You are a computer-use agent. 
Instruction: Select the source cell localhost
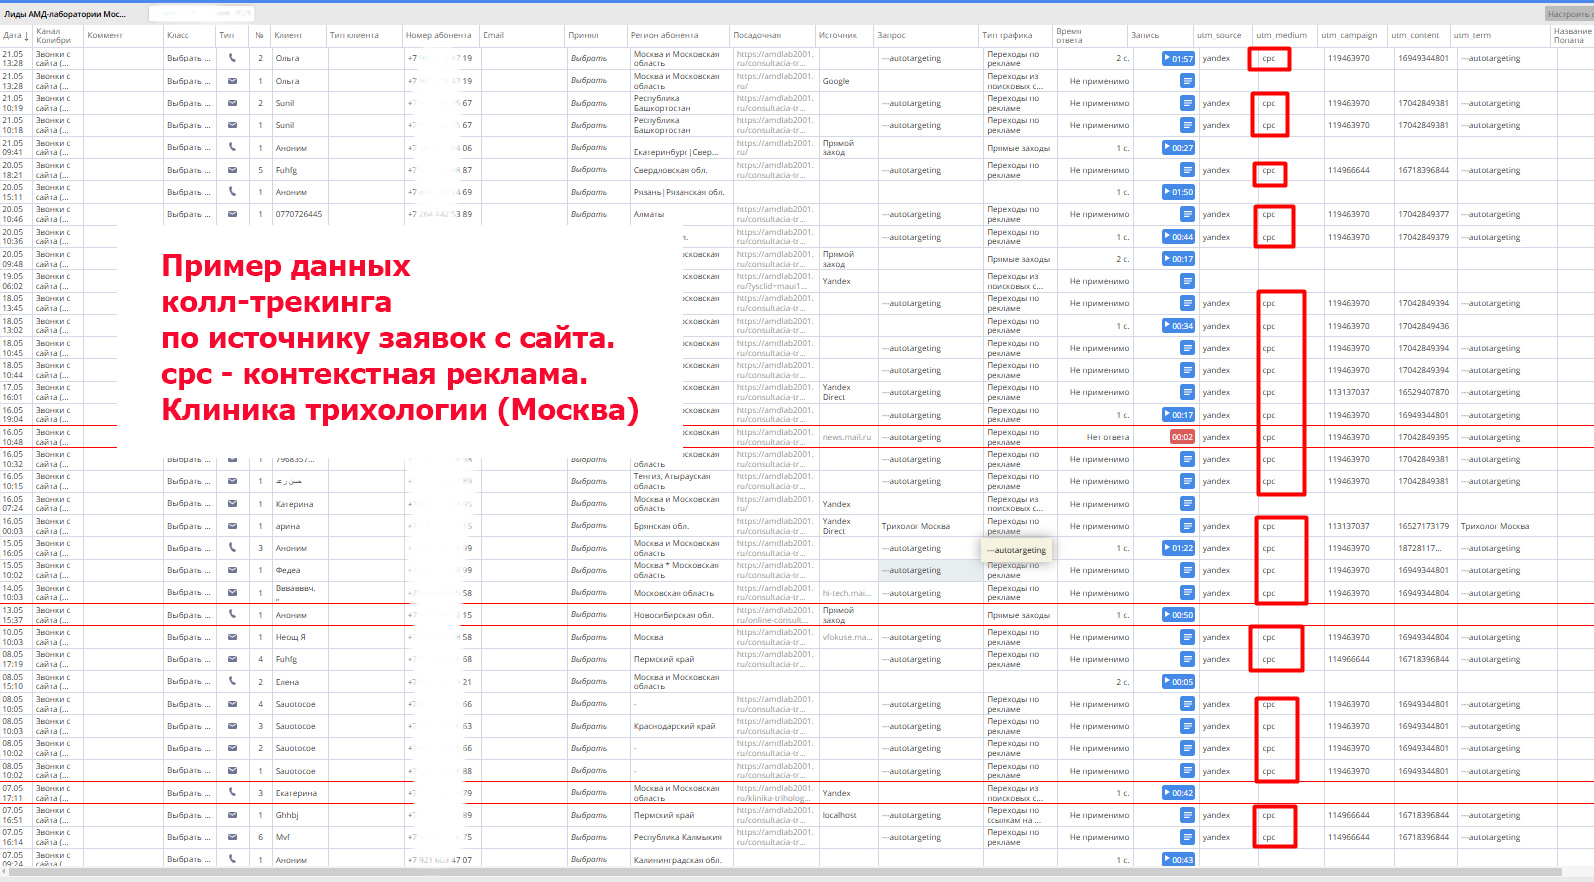[840, 815]
